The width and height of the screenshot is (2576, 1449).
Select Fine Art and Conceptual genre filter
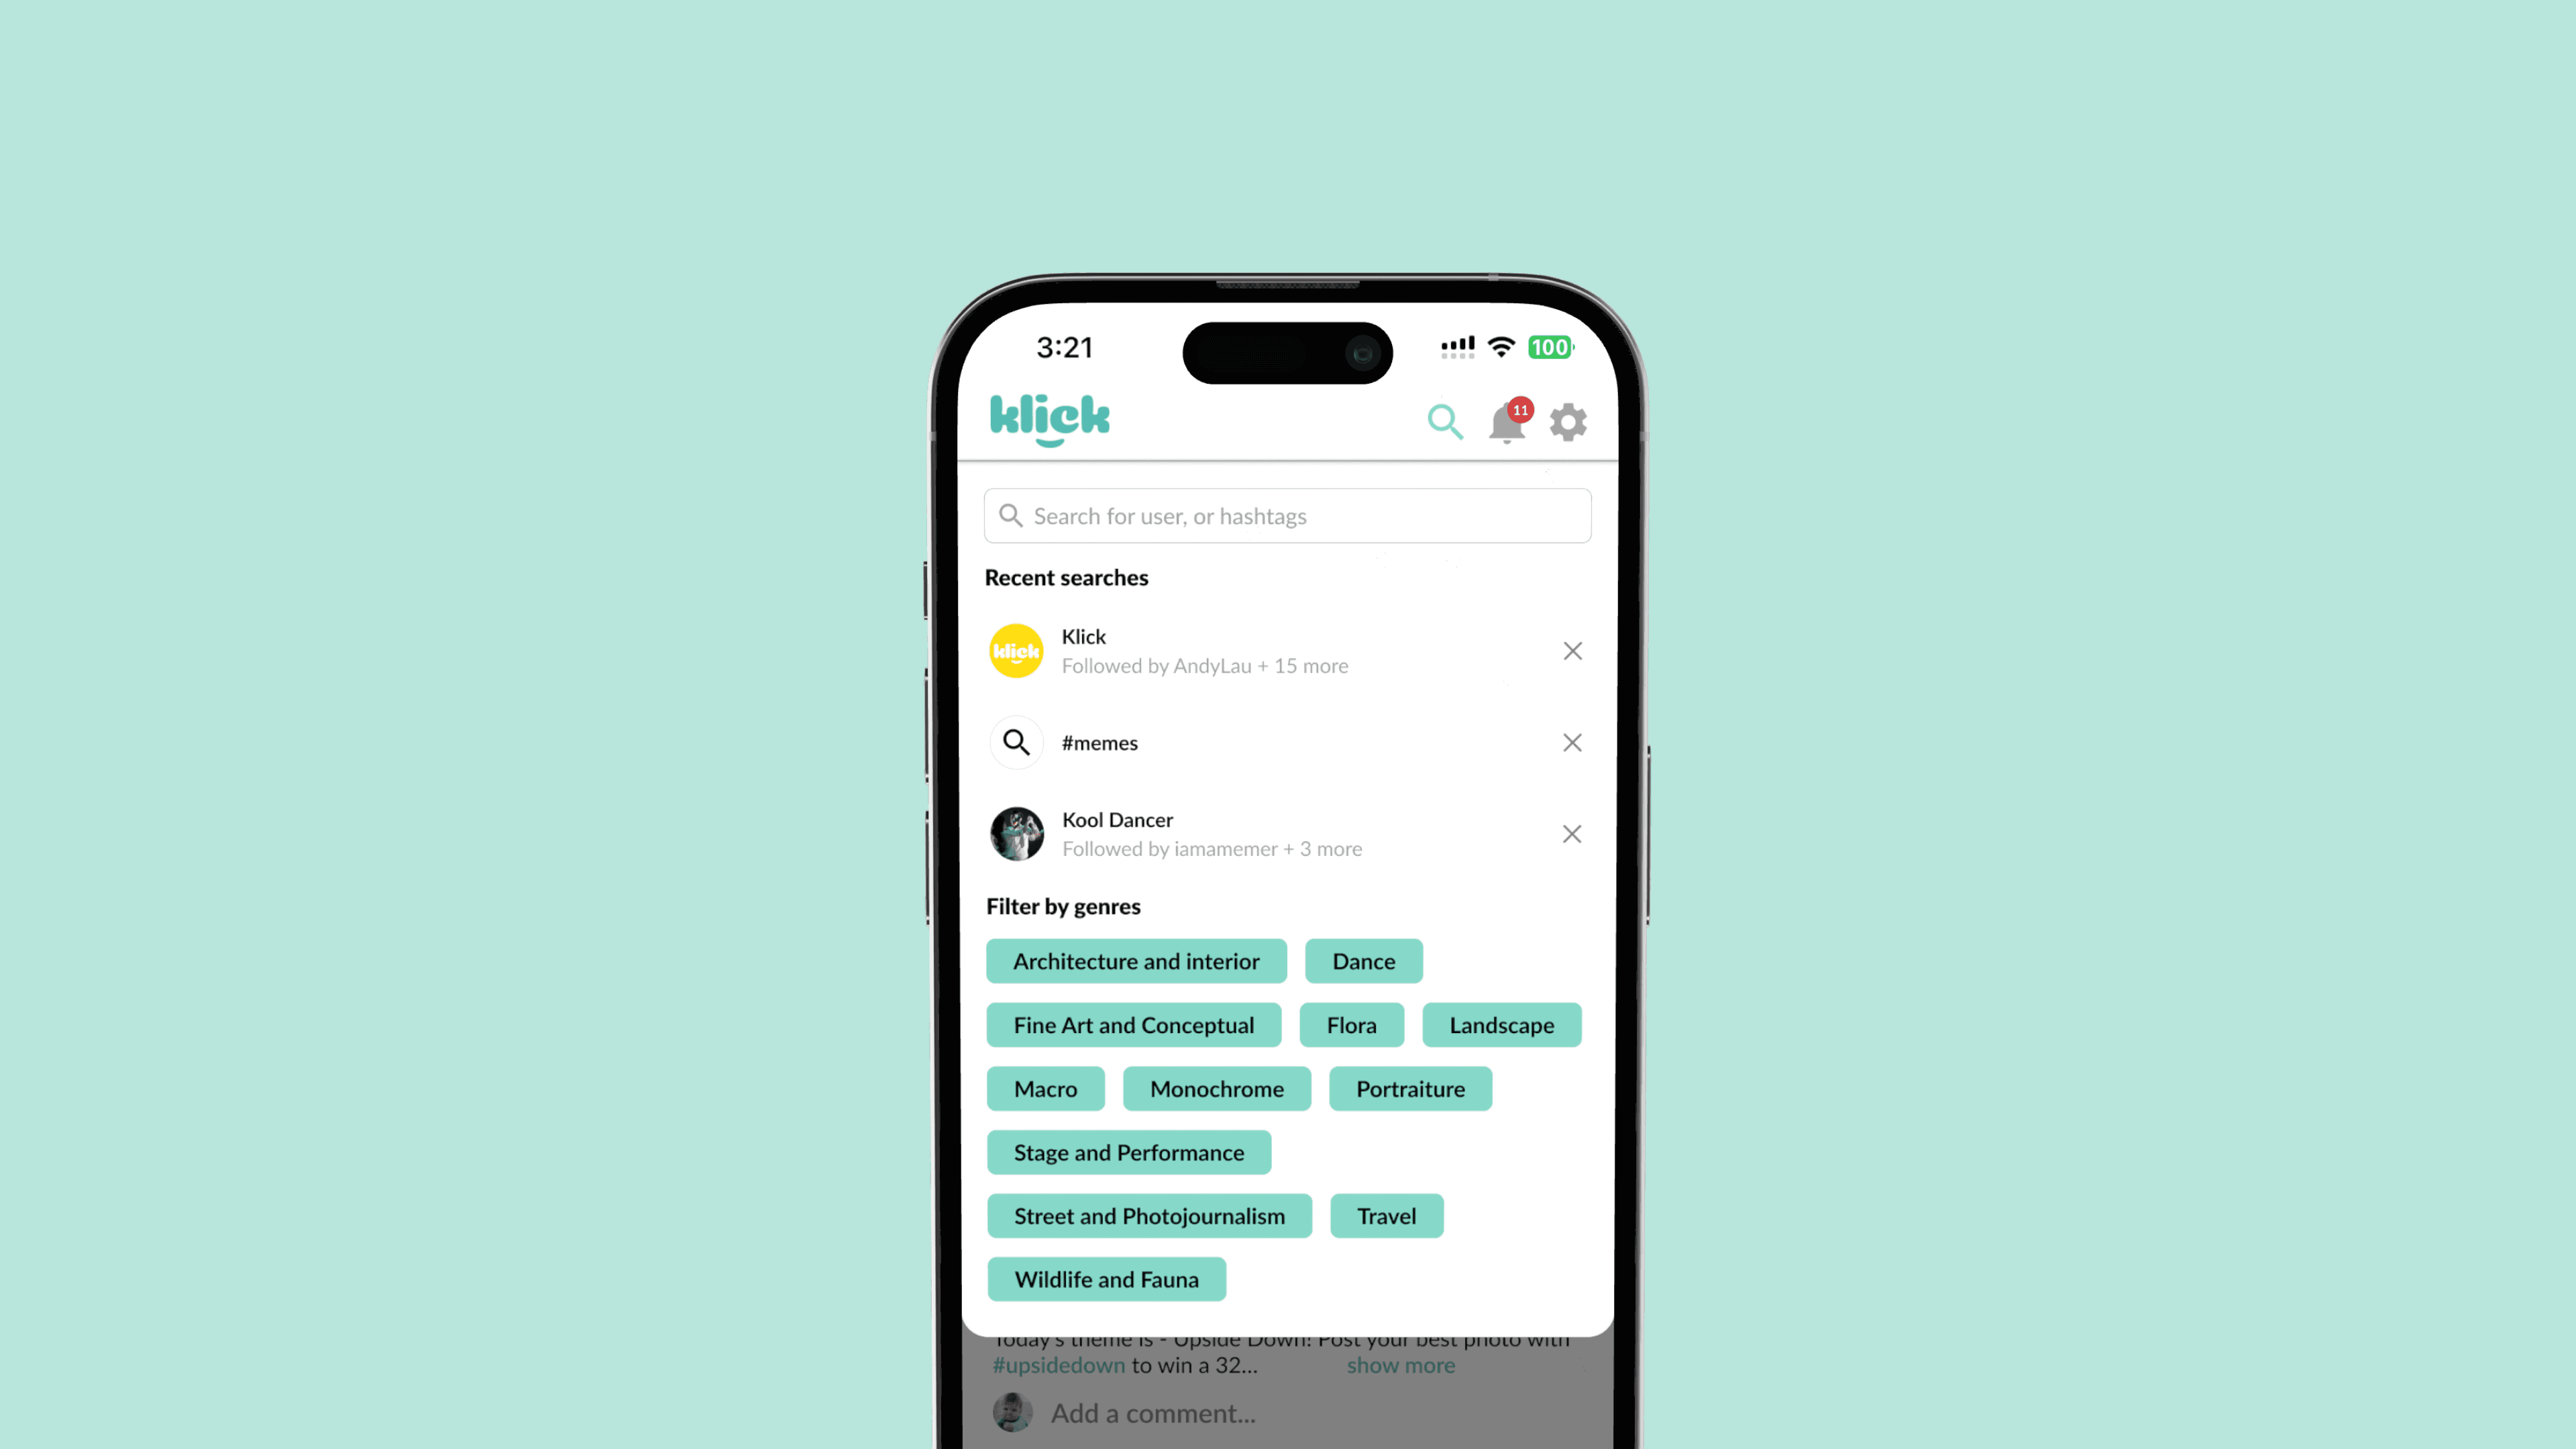[x=1134, y=1024]
